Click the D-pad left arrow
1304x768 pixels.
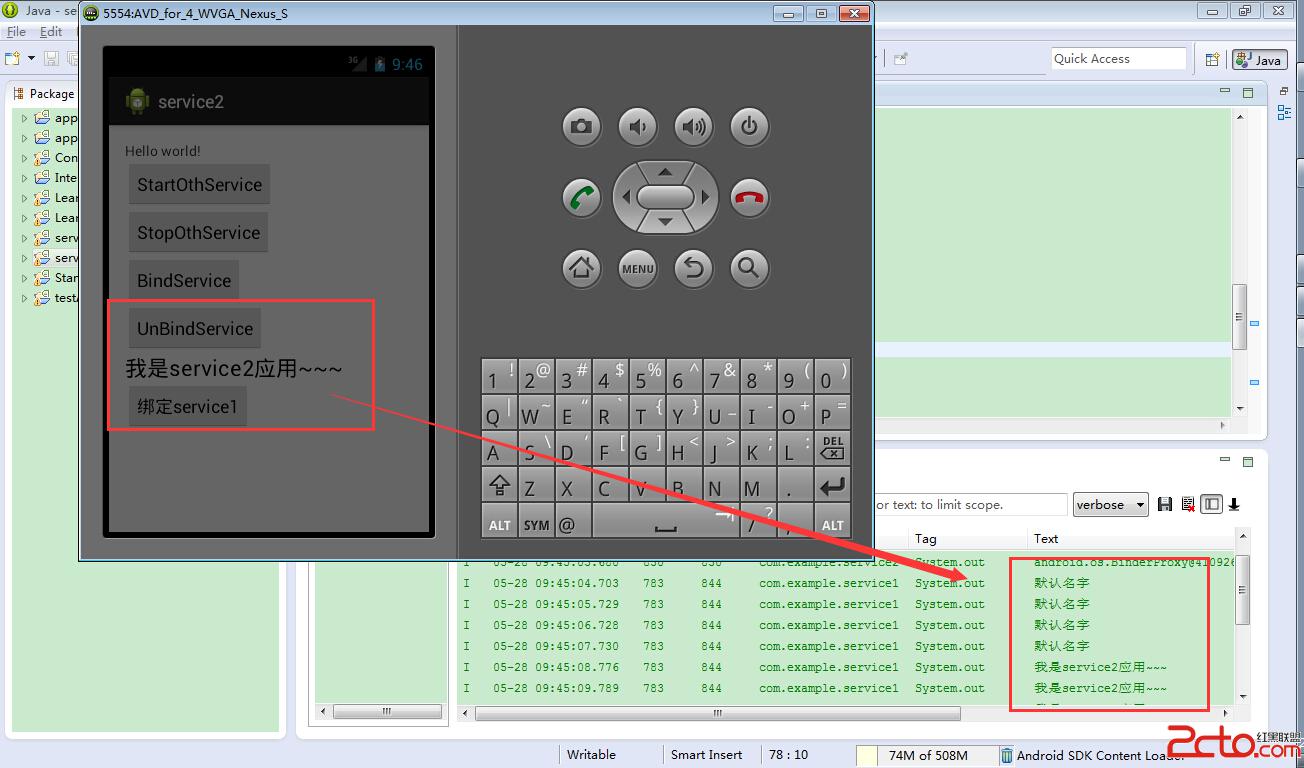tap(624, 197)
